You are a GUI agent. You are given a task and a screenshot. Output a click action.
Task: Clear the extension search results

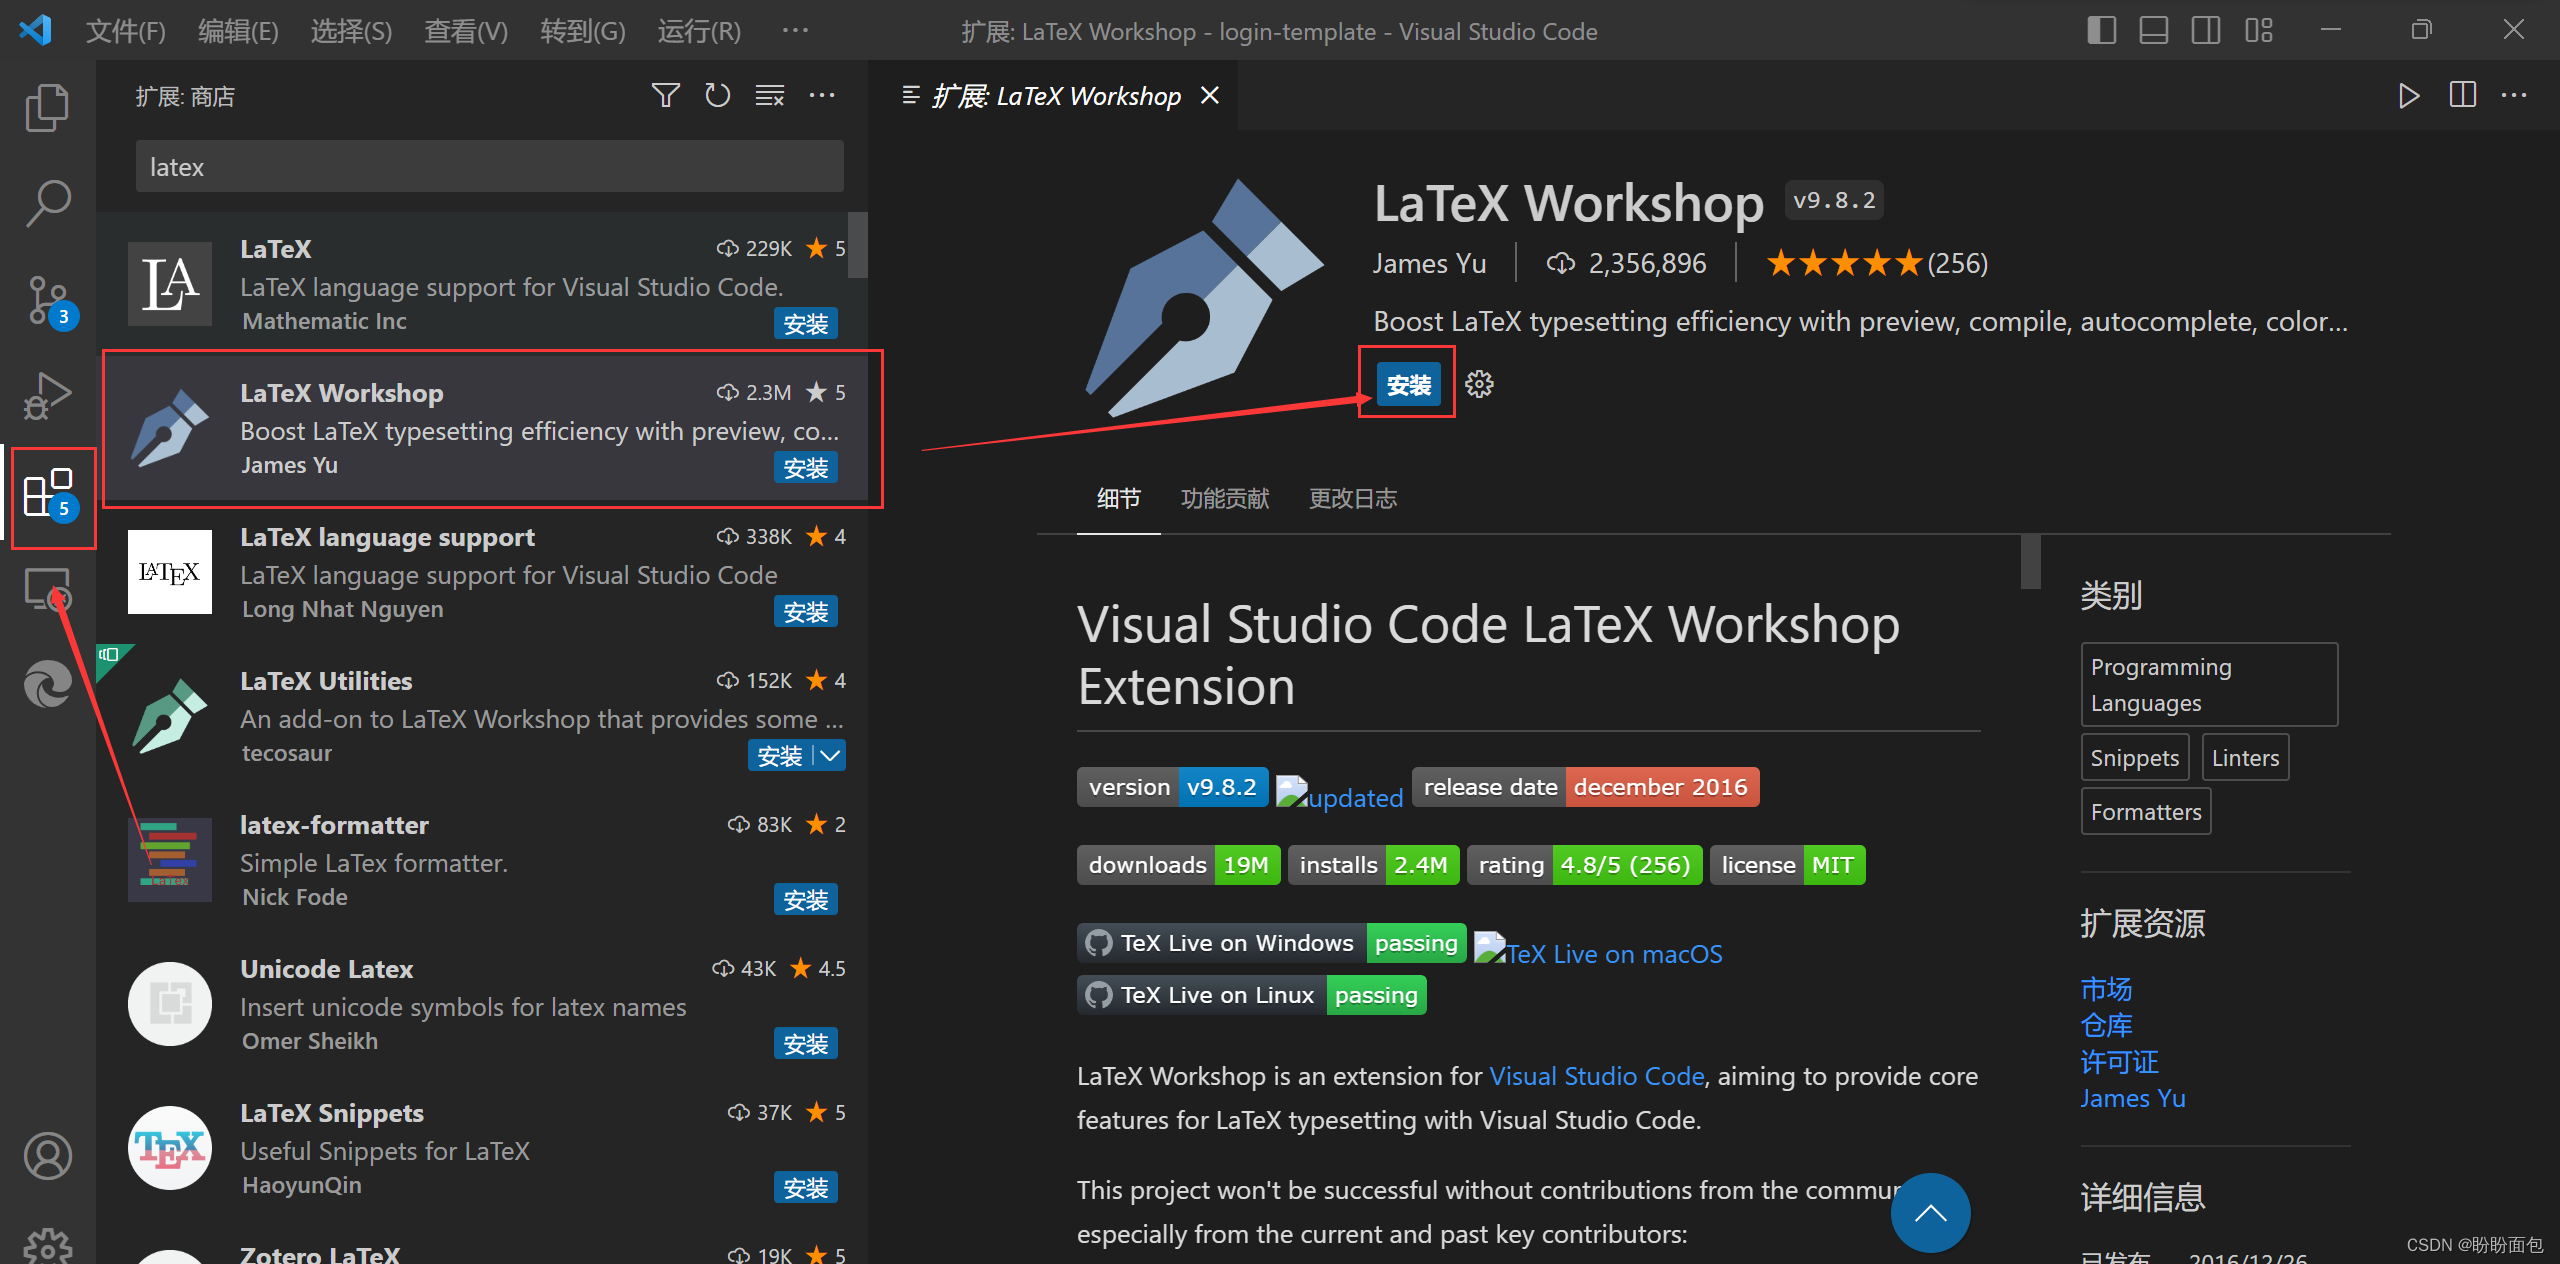tap(769, 95)
